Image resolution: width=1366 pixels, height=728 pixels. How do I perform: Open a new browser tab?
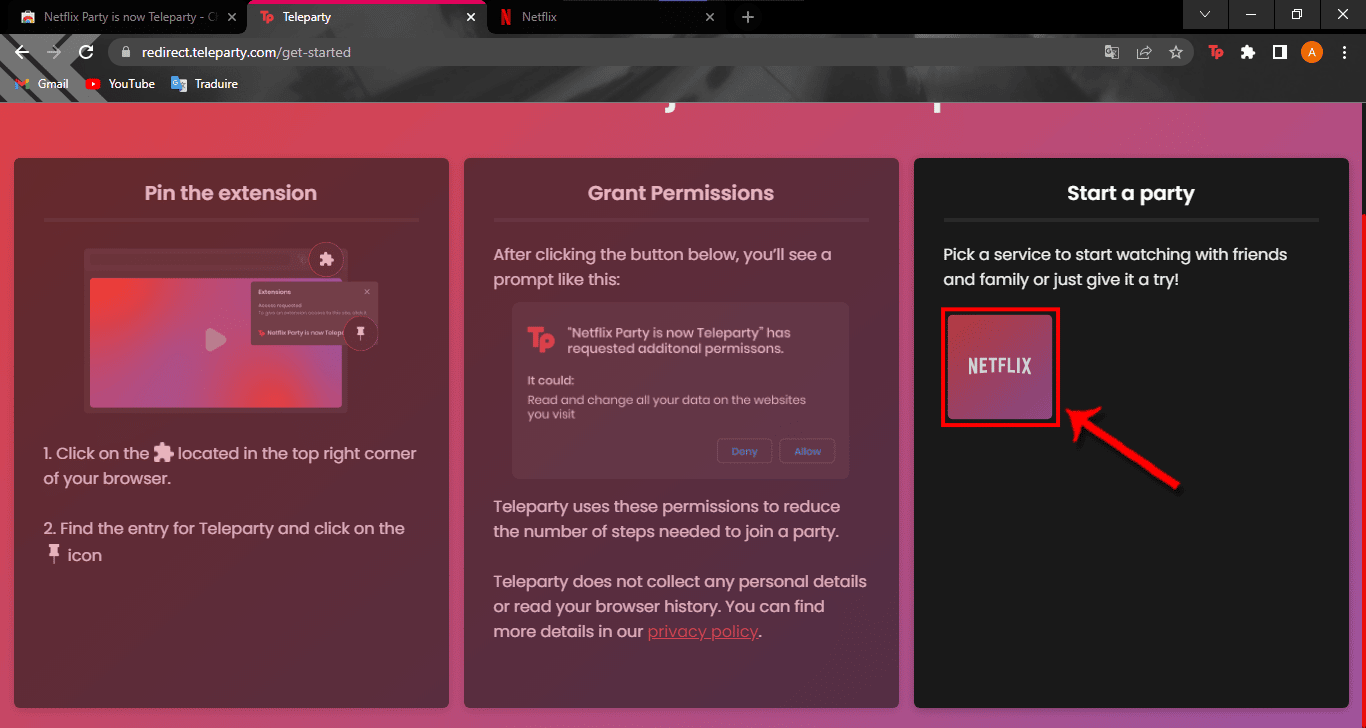pyautogui.click(x=748, y=17)
